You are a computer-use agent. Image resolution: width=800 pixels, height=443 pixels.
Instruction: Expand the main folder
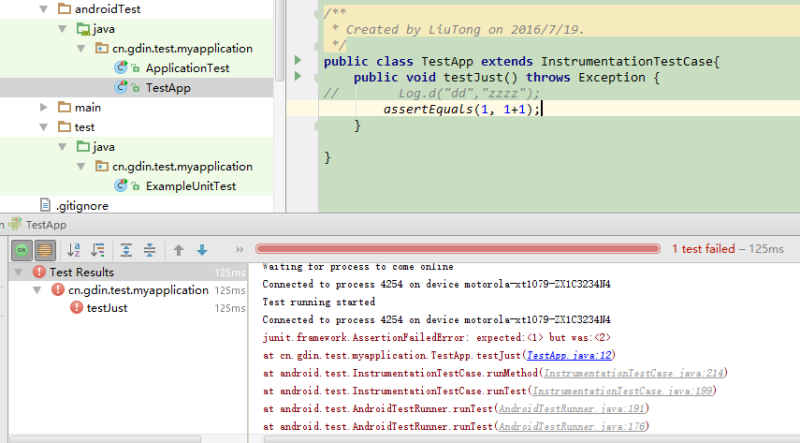tap(44, 108)
